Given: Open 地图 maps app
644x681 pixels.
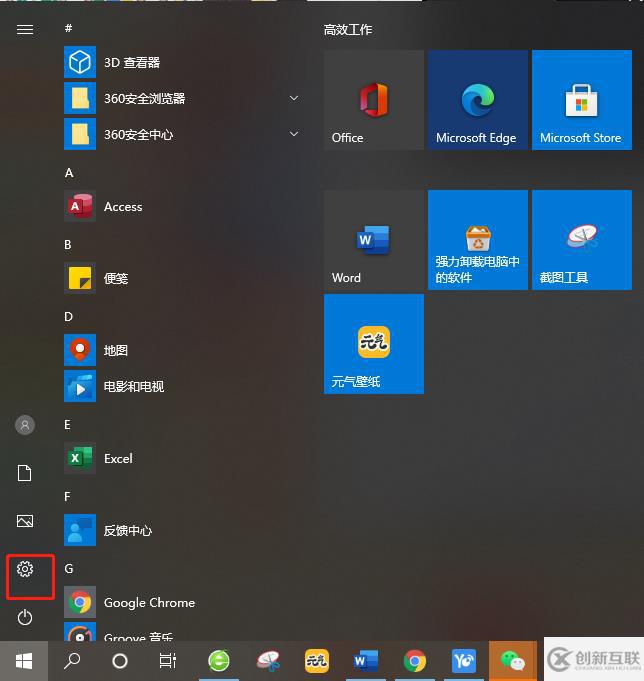Looking at the screenshot, I should pos(182,350).
